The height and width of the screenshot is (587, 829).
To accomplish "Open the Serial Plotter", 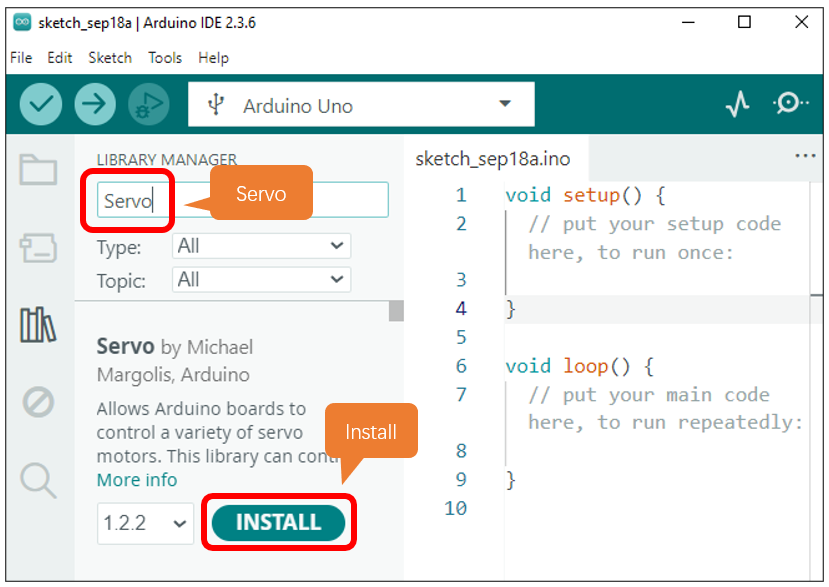I will (738, 104).
